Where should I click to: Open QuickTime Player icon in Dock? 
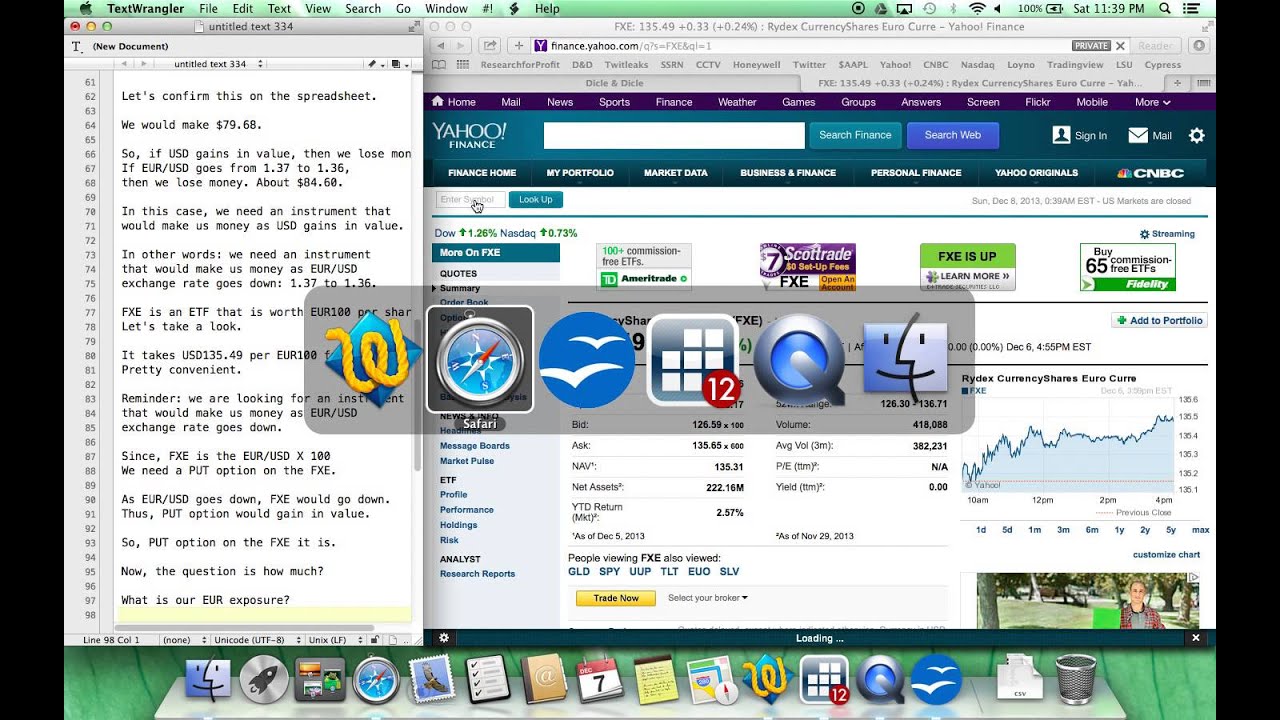(x=881, y=681)
